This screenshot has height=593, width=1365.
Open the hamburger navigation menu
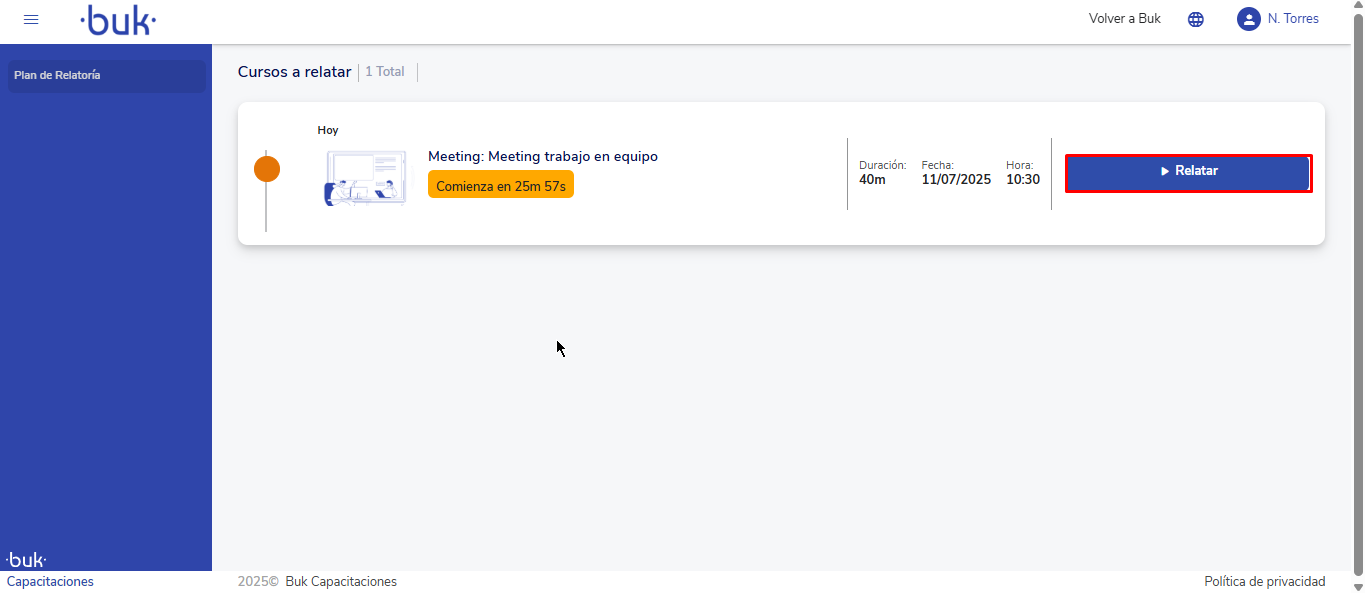pyautogui.click(x=31, y=19)
